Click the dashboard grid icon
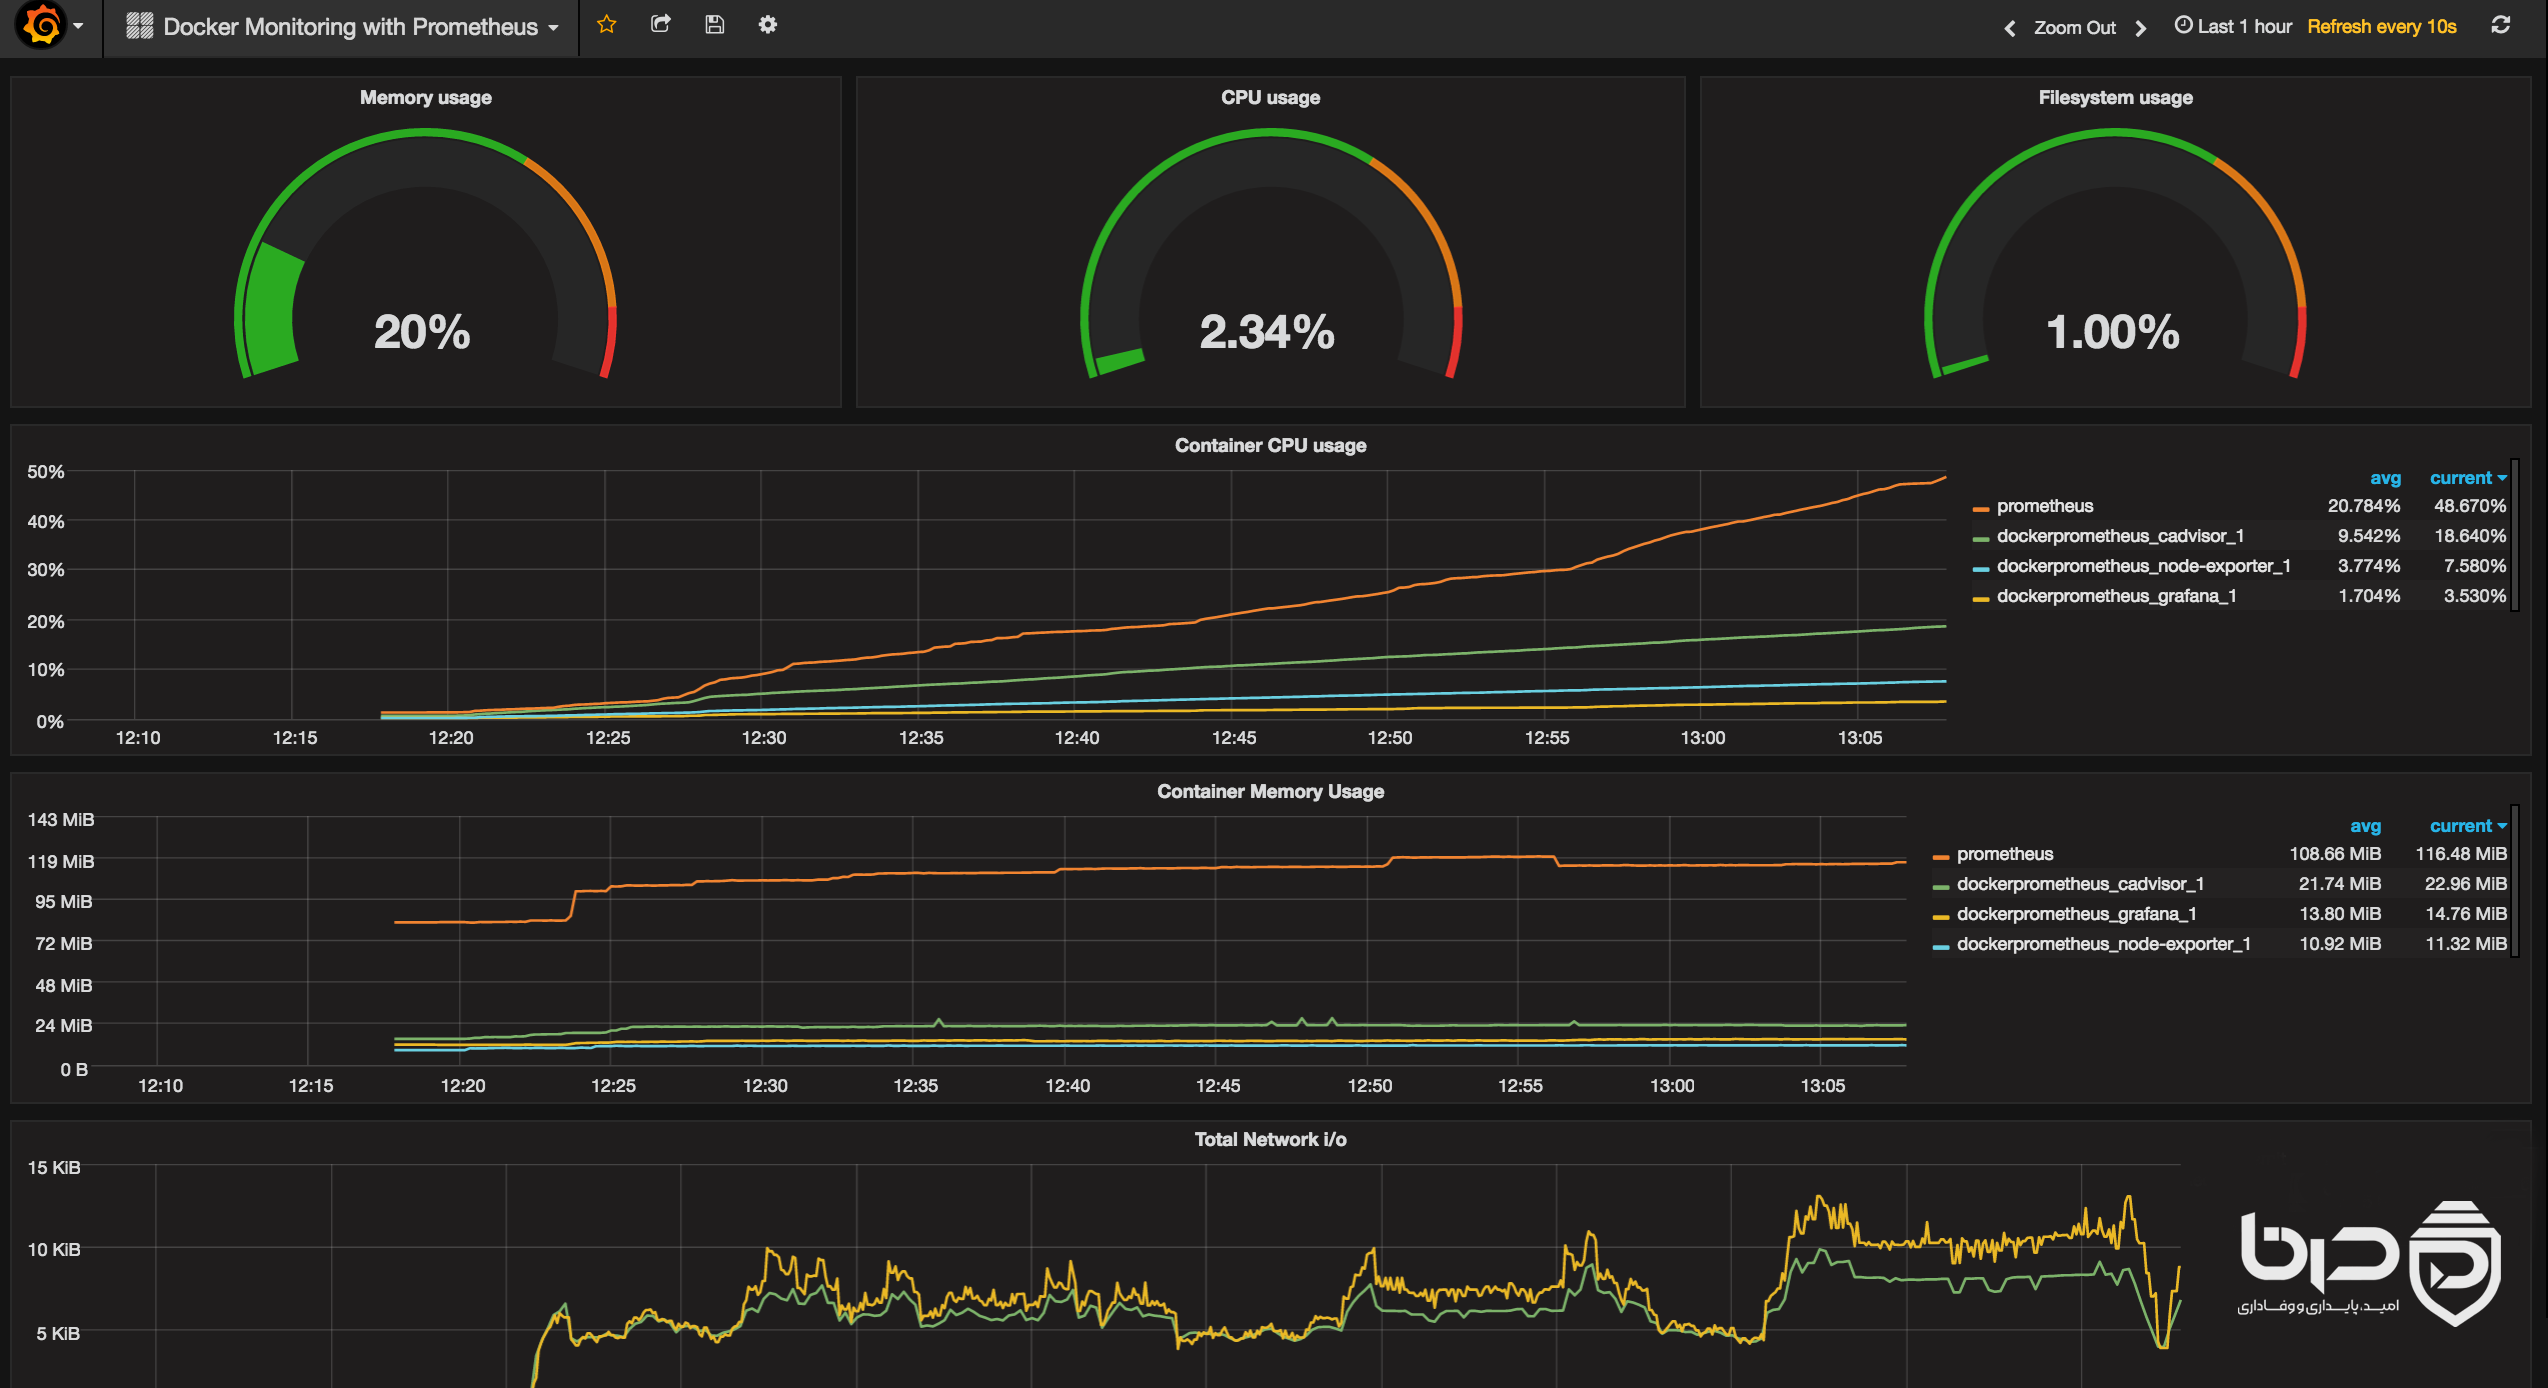 pyautogui.click(x=139, y=26)
